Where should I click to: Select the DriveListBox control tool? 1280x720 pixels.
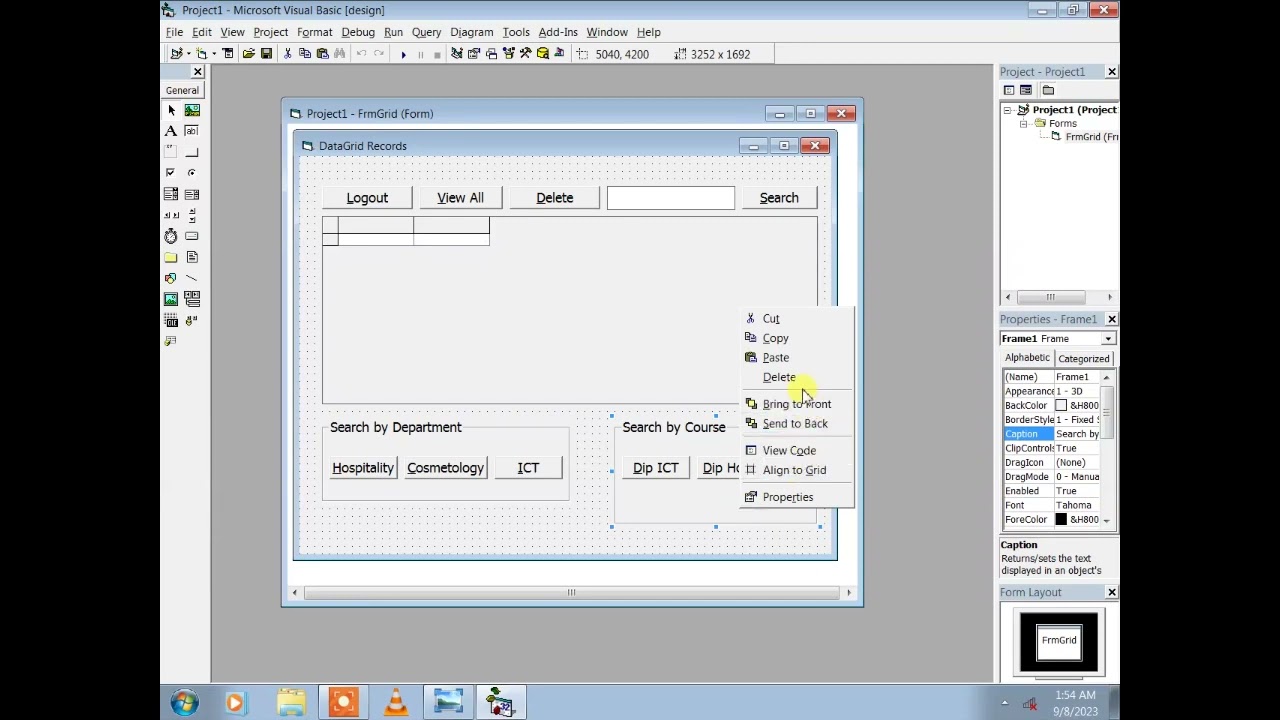pyautogui.click(x=192, y=236)
